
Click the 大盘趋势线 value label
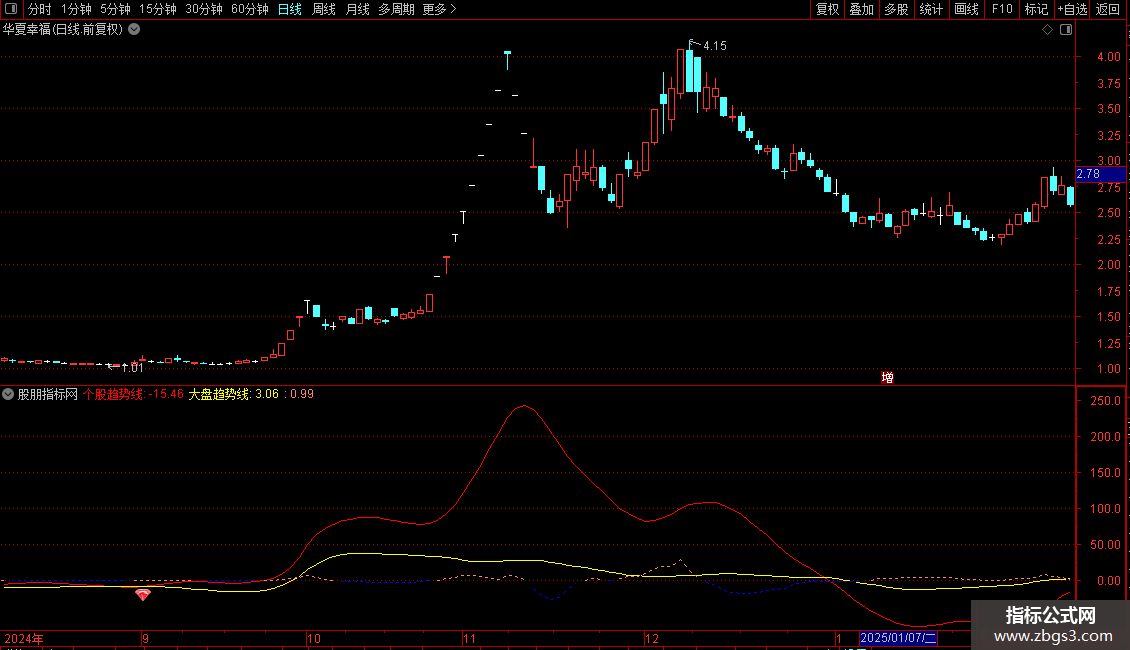point(233,394)
